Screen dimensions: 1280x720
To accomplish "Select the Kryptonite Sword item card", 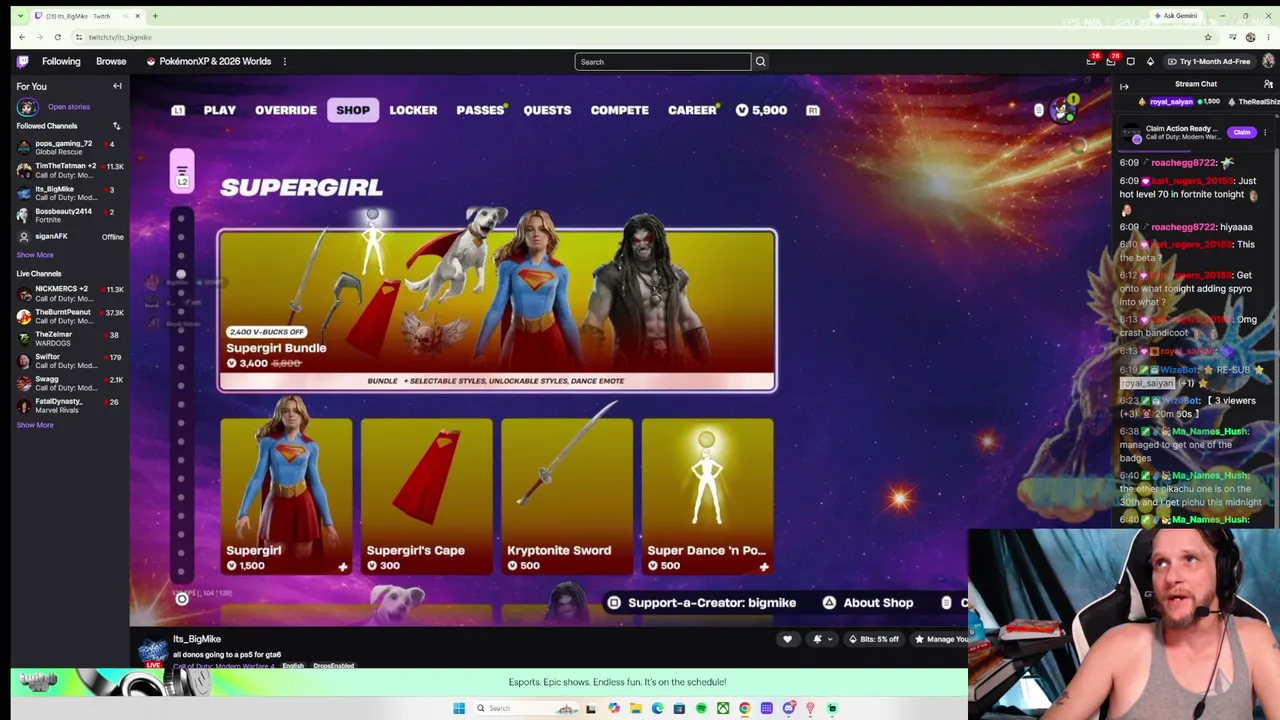I will 567,496.
